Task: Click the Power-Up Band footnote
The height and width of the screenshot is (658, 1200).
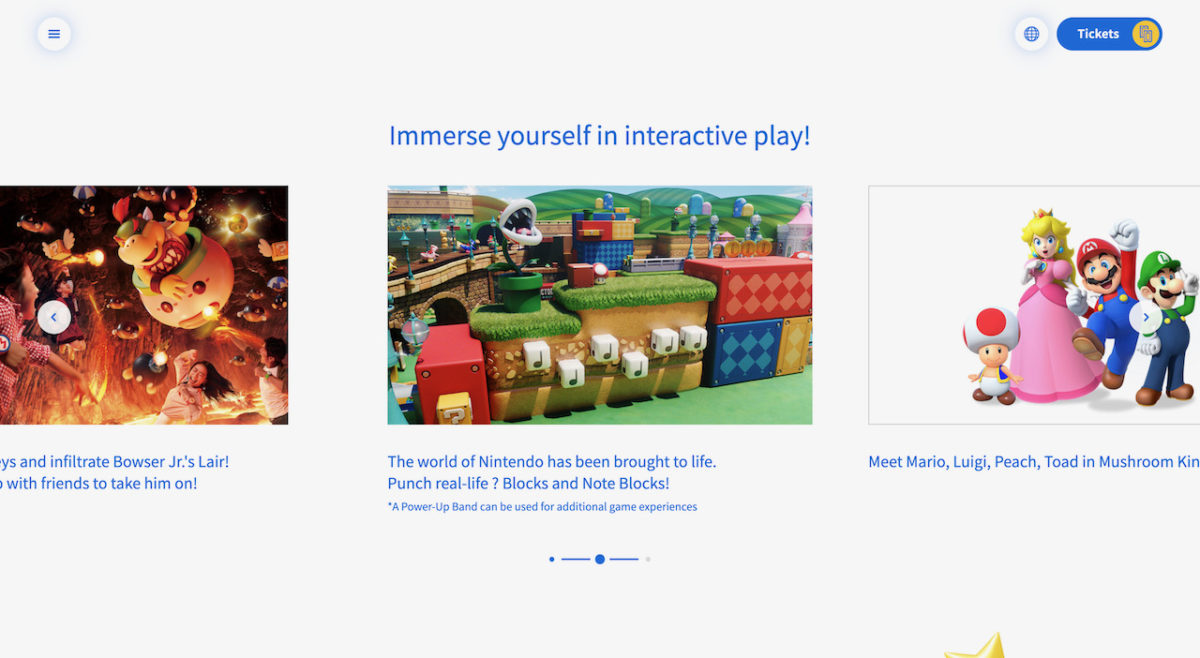Action: pyautogui.click(x=542, y=507)
